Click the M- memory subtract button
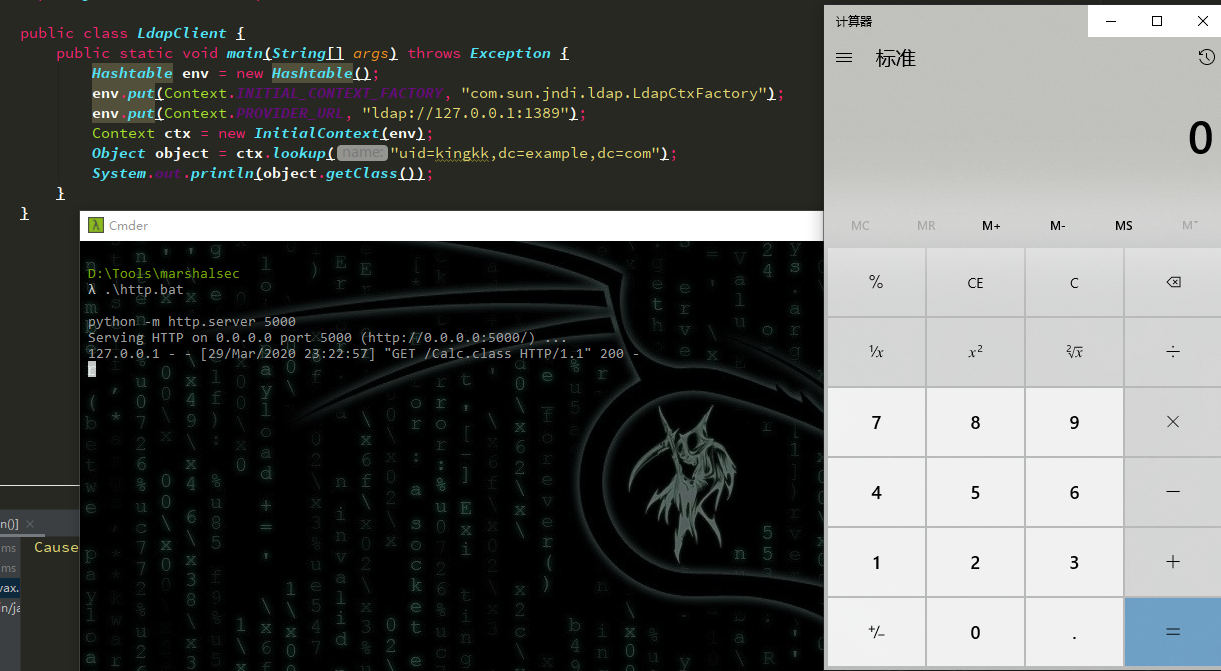The height and width of the screenshot is (671, 1221). coord(1057,225)
